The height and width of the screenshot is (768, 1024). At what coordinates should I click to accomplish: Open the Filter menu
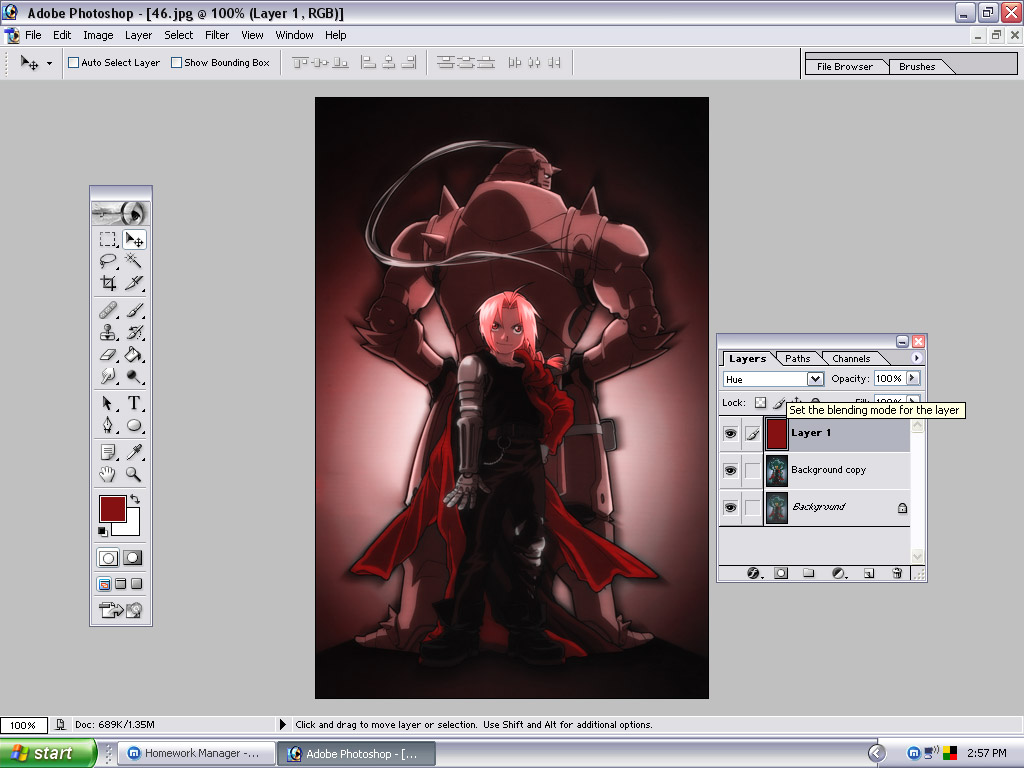[217, 35]
